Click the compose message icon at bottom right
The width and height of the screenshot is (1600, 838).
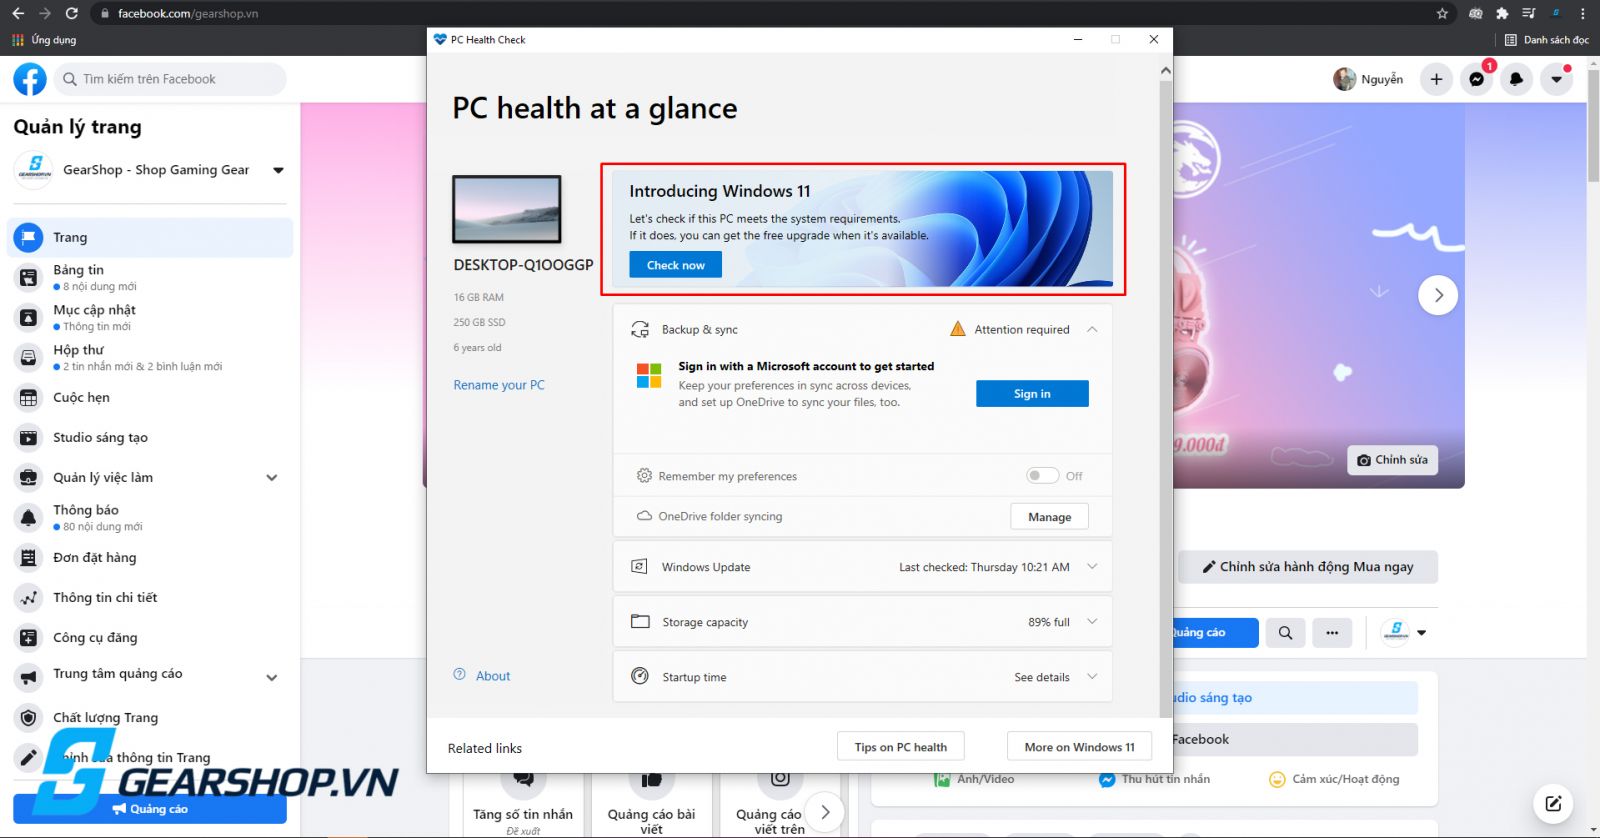pos(1553,803)
